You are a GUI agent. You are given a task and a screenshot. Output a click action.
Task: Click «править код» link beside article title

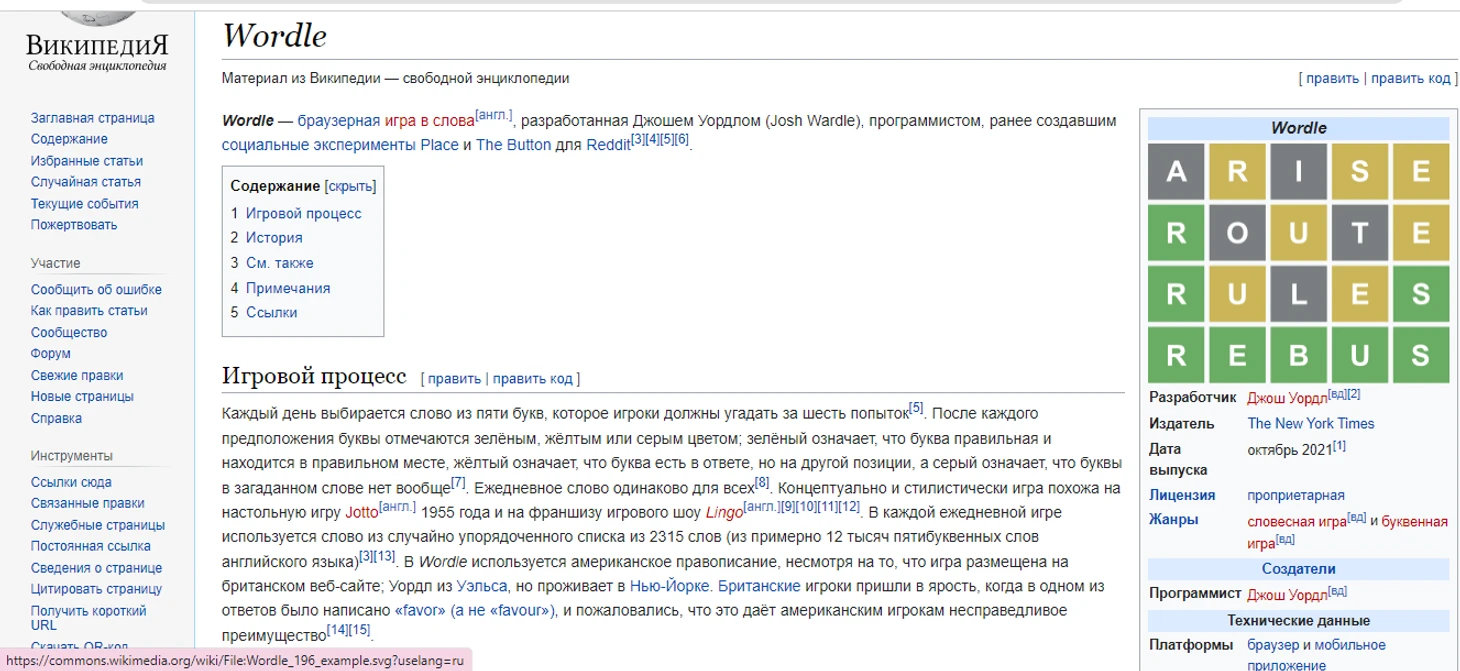[1410, 79]
